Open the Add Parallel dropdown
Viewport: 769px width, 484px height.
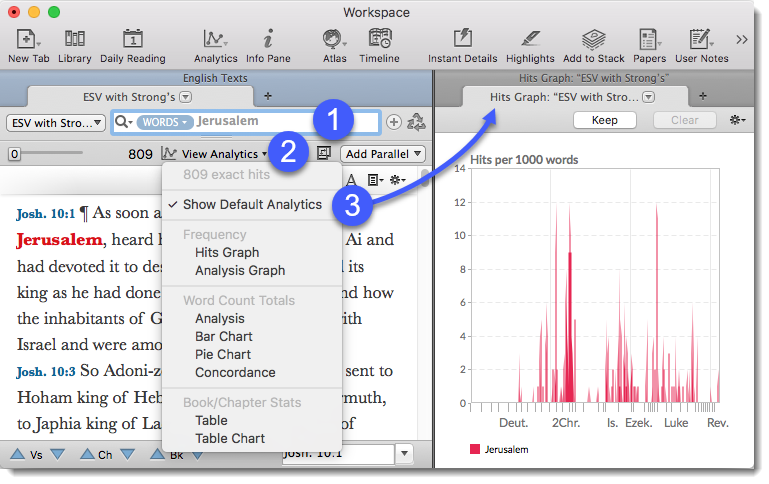click(x=383, y=154)
